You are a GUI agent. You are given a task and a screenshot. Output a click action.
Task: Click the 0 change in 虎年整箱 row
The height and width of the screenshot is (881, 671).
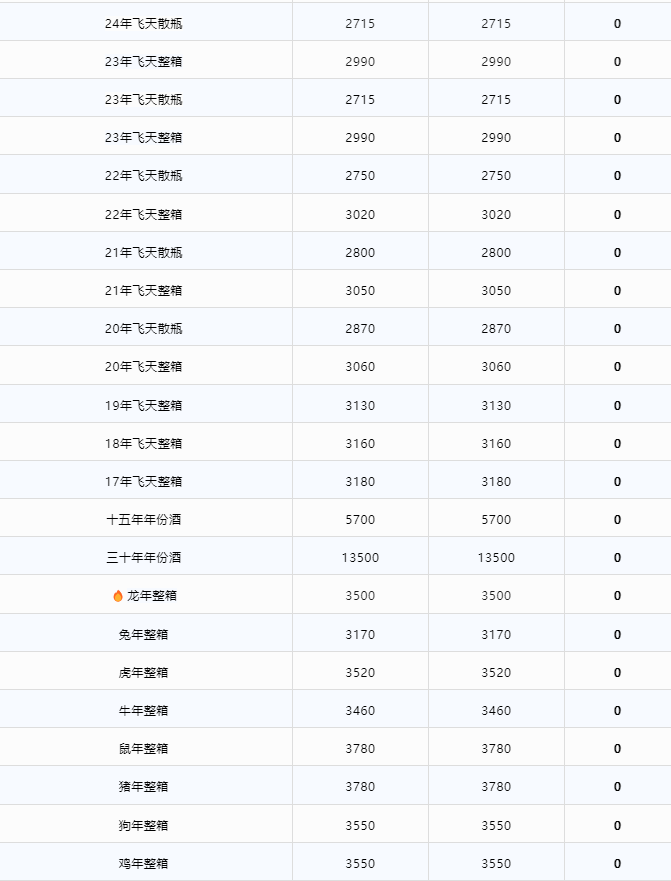click(618, 673)
